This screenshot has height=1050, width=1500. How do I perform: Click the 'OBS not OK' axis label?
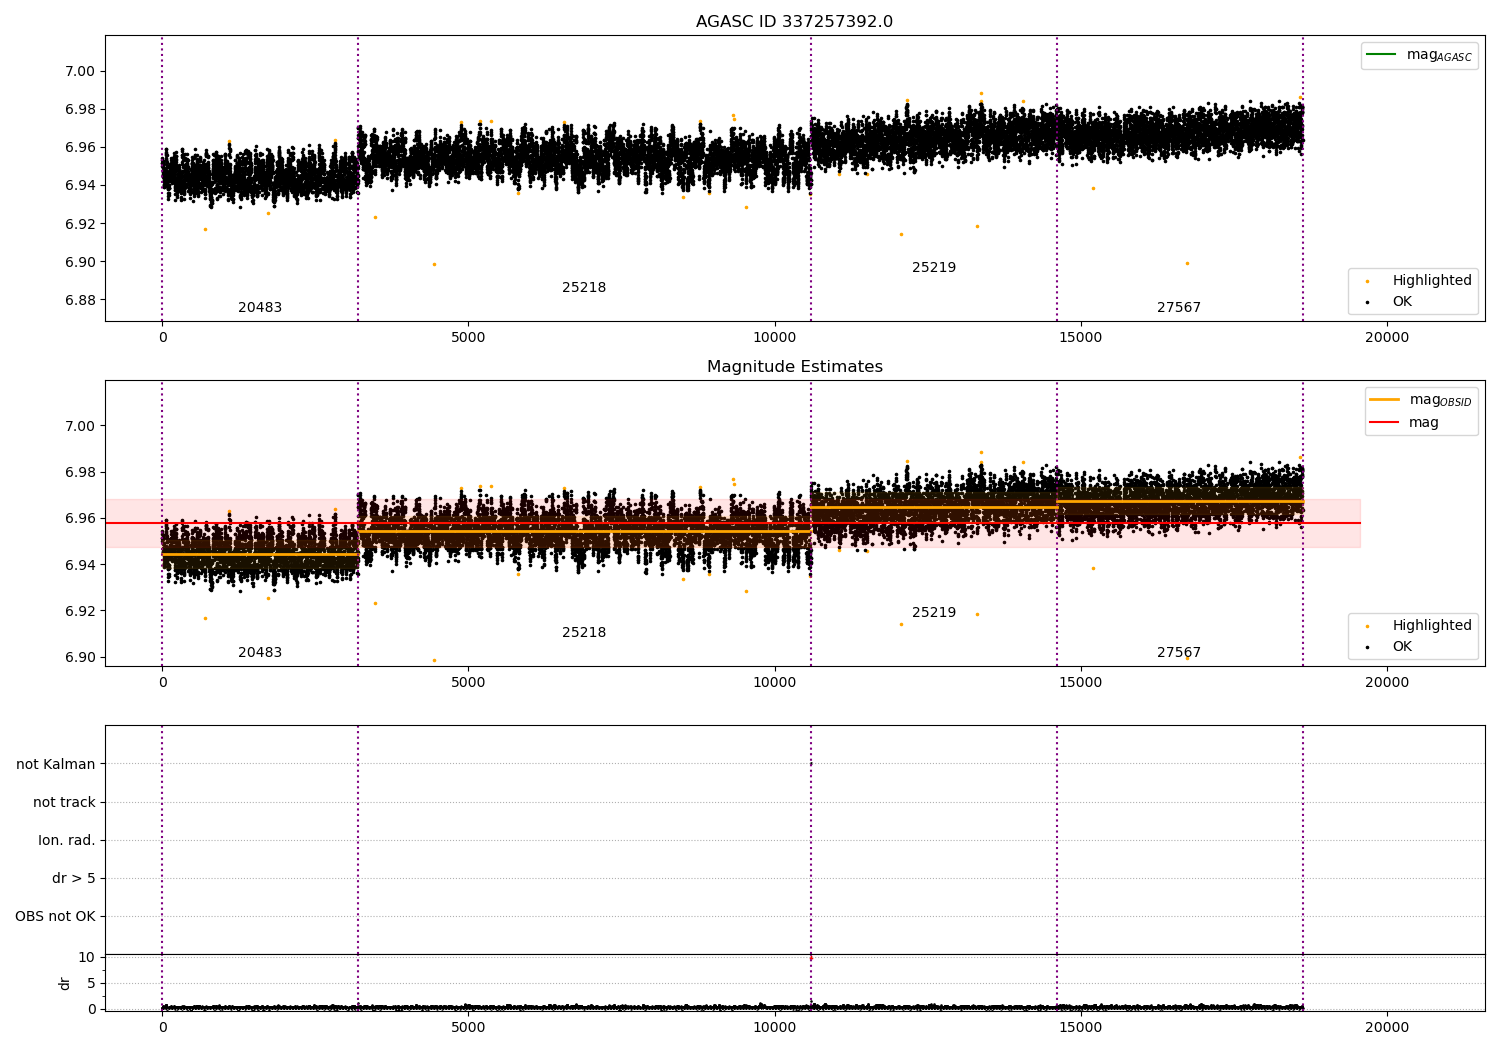coord(55,916)
